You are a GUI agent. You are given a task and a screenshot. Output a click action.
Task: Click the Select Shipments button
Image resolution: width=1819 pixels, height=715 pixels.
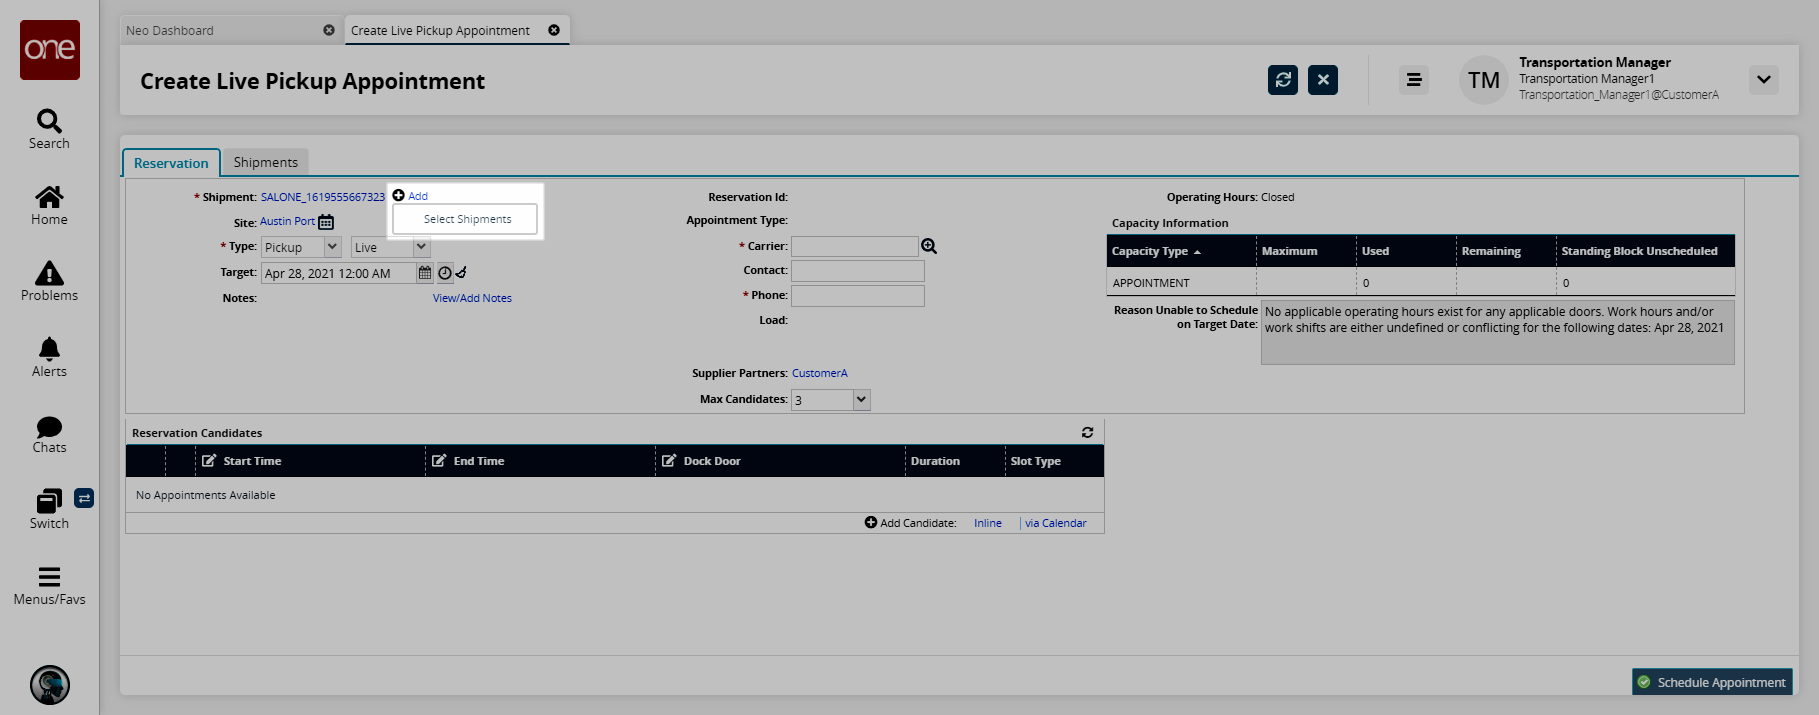click(466, 219)
